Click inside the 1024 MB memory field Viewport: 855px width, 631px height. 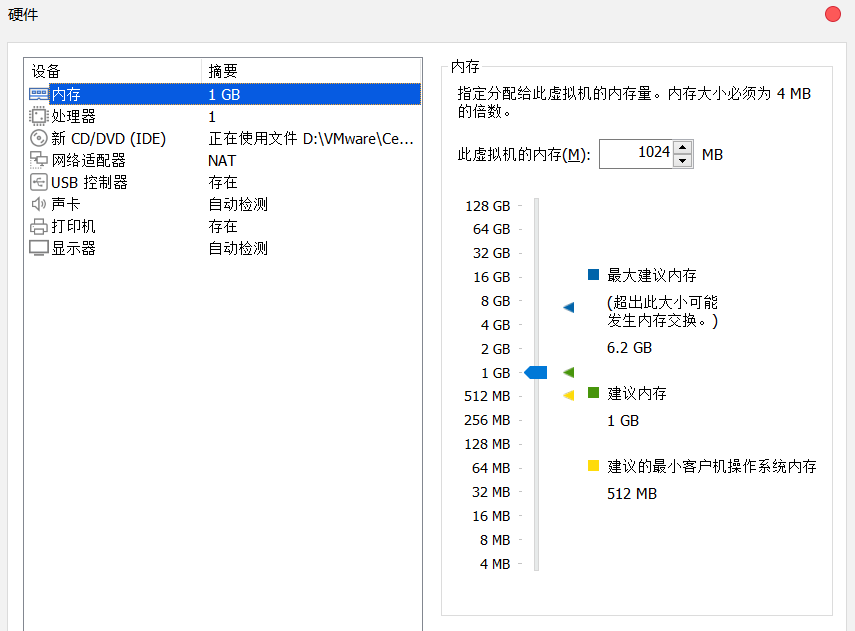(x=635, y=154)
